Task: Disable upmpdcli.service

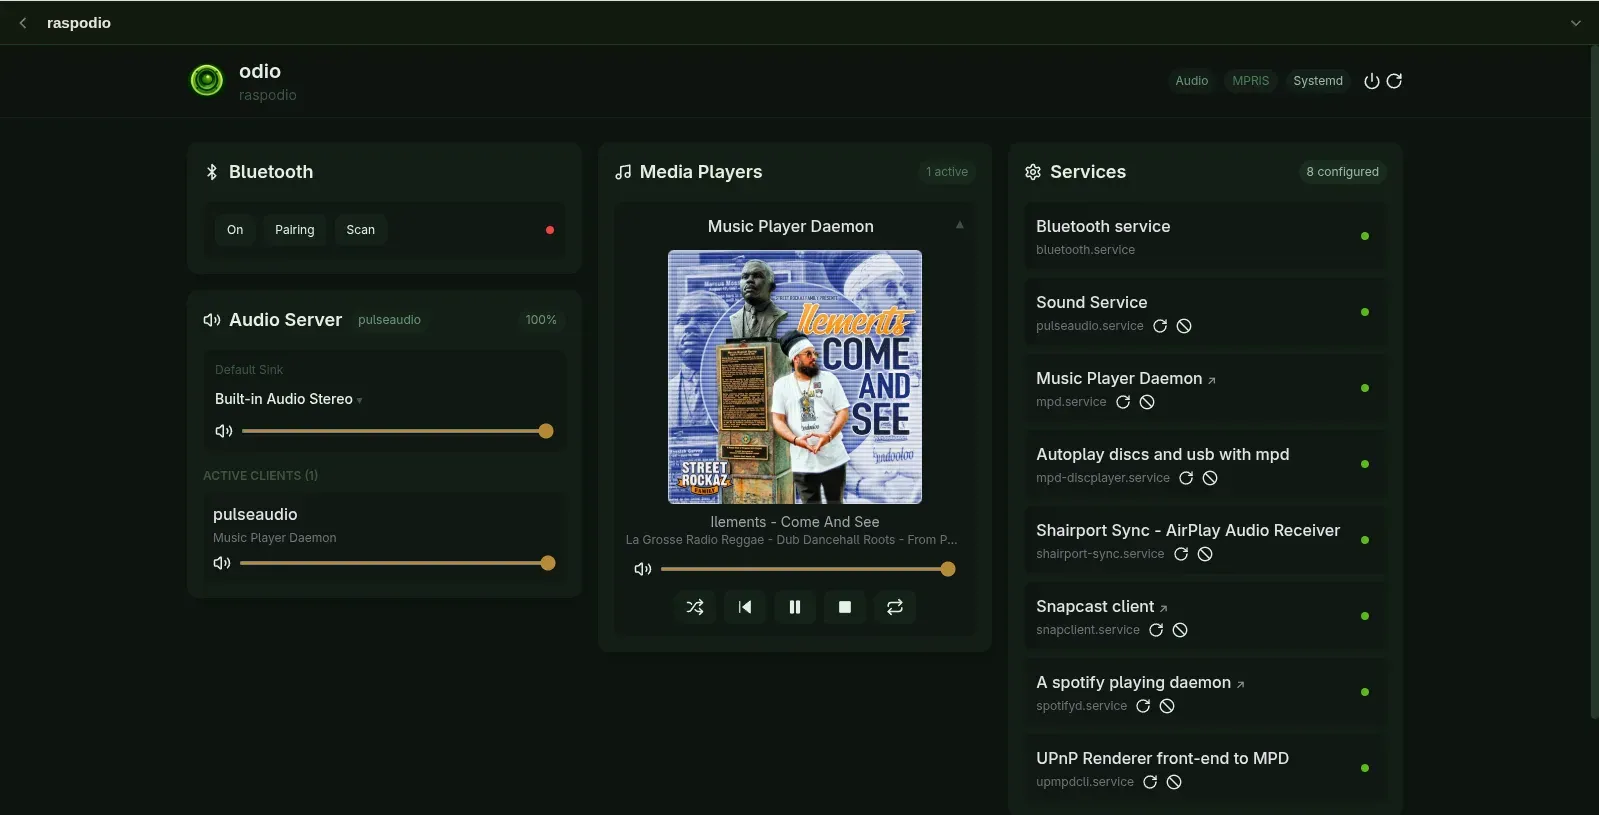Action: 1174,782
